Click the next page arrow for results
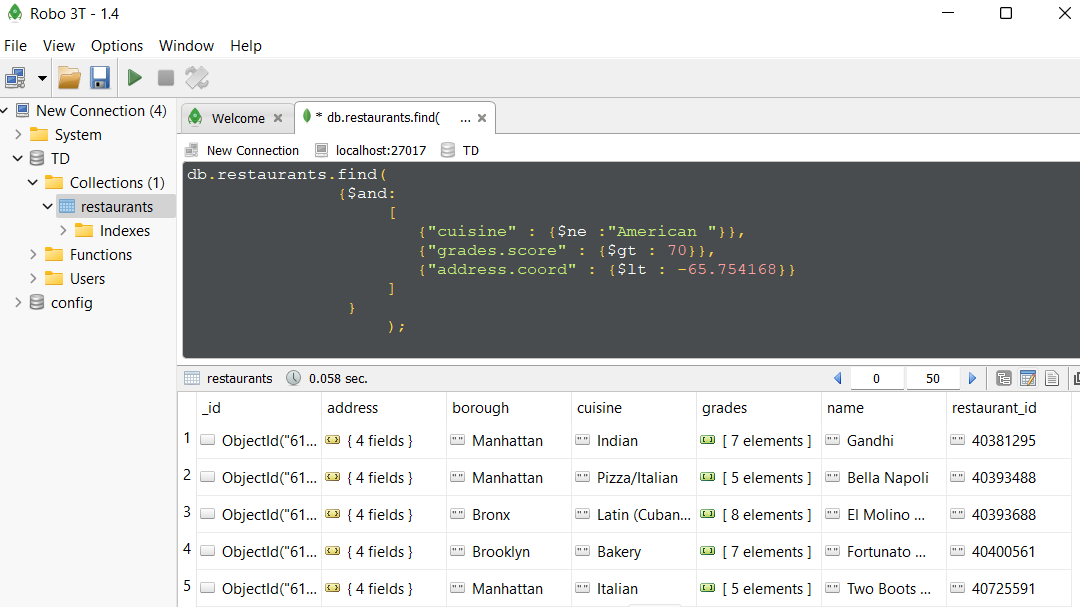 (971, 378)
